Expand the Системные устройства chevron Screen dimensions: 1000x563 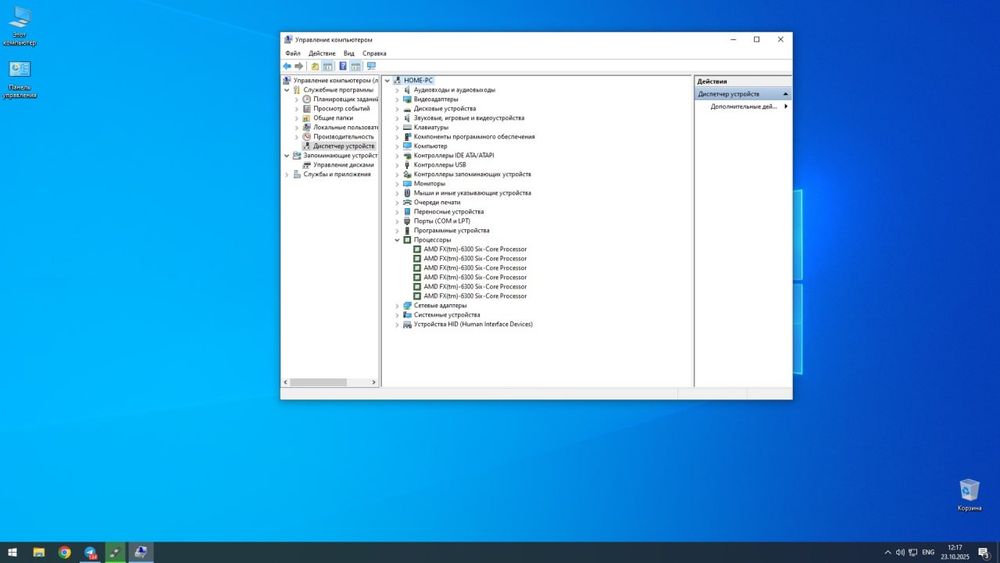coord(397,315)
